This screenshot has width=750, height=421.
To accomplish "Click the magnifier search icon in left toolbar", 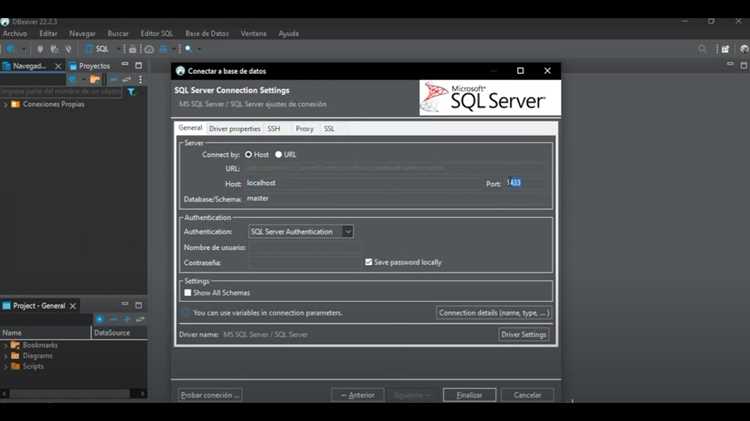I will click(x=188, y=49).
